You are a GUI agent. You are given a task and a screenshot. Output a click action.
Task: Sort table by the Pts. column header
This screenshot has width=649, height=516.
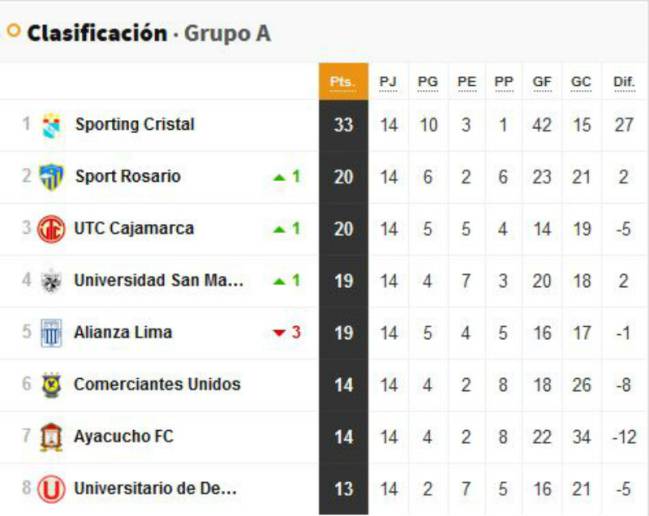point(343,82)
